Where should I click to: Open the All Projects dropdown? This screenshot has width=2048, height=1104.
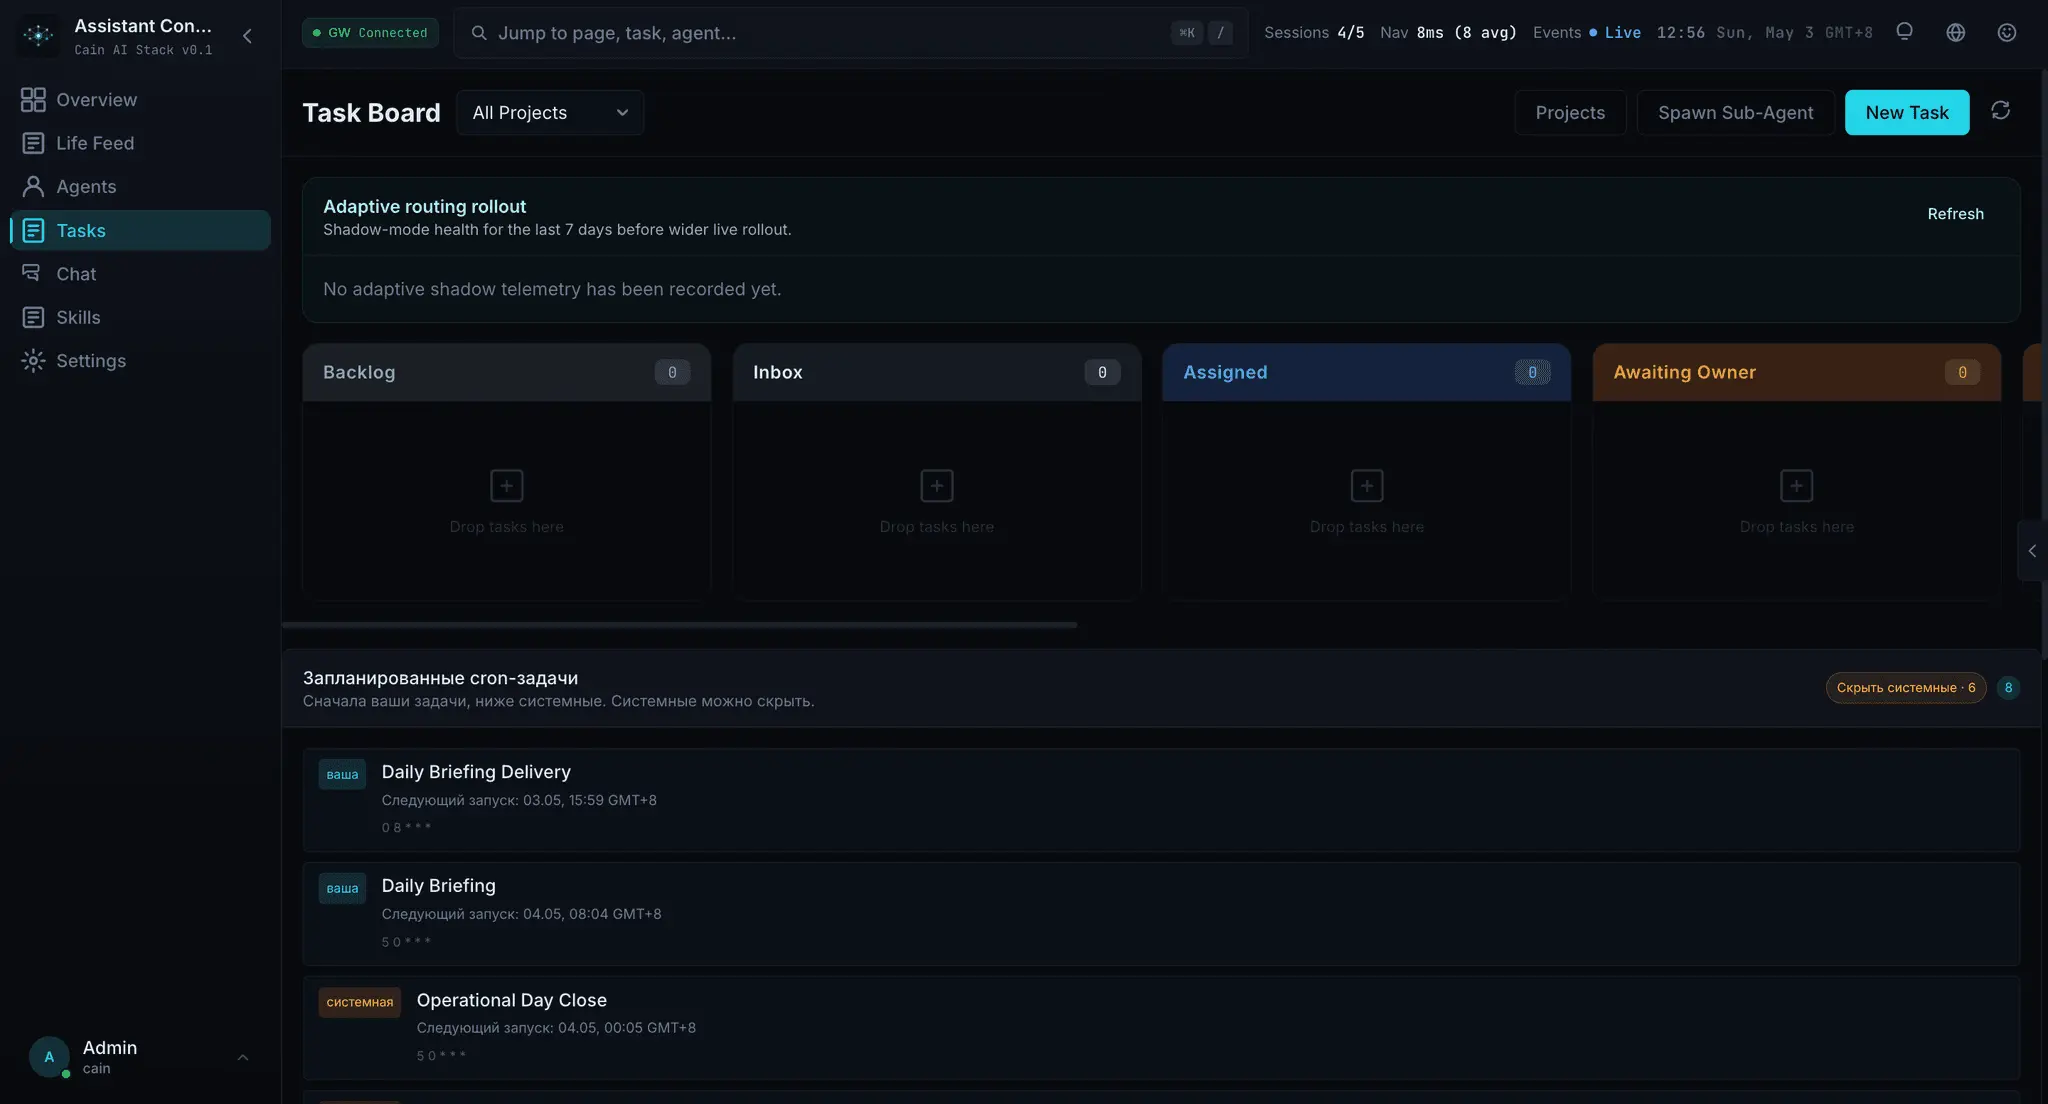(x=550, y=113)
